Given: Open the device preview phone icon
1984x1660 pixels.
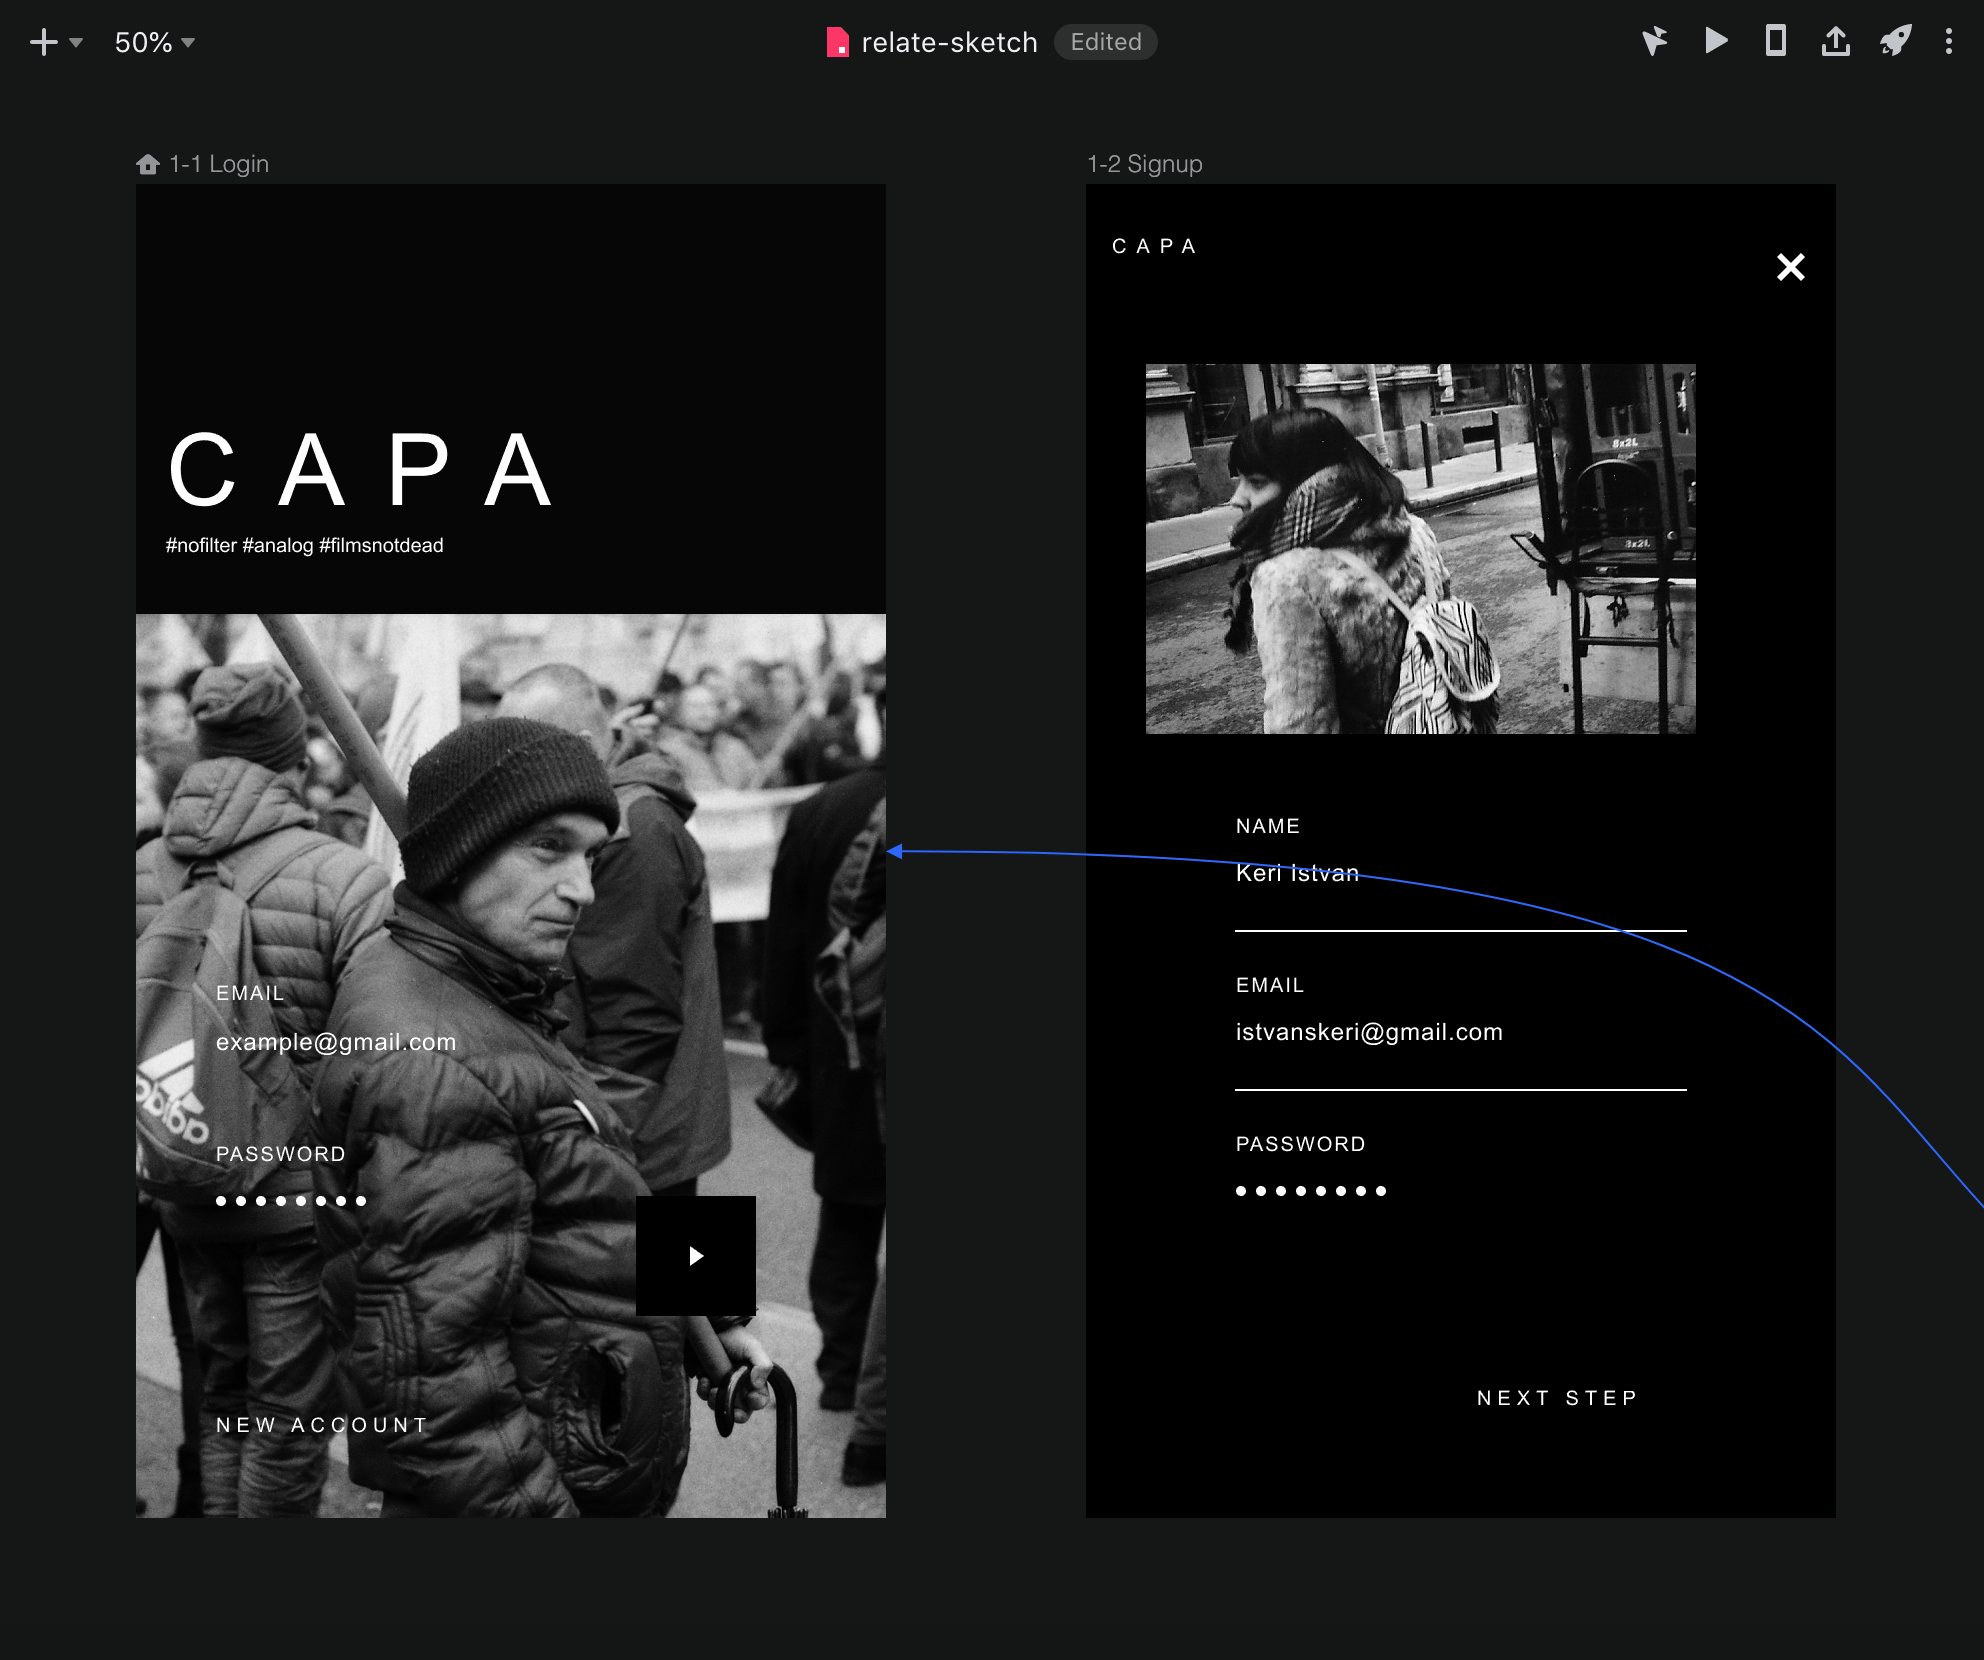Looking at the screenshot, I should (x=1775, y=41).
